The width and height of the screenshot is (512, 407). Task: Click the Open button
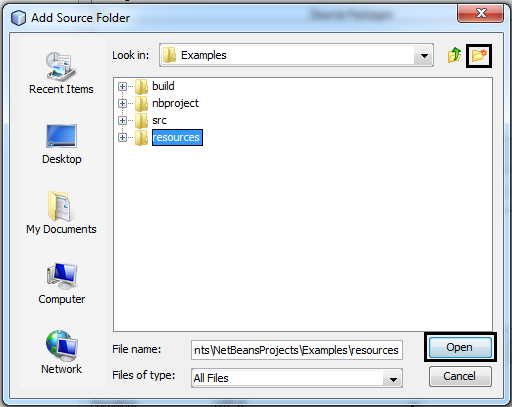pyautogui.click(x=460, y=347)
